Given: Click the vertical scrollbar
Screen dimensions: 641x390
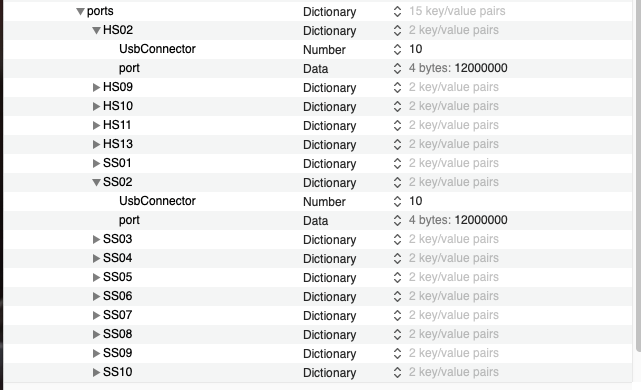Looking at the screenshot, I should click(x=639, y=176).
